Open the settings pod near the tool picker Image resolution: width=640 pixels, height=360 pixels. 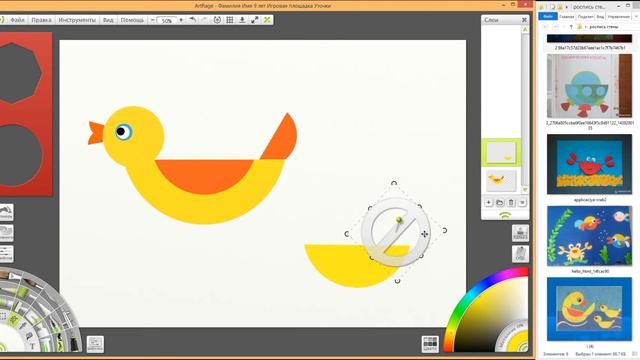coord(95,344)
